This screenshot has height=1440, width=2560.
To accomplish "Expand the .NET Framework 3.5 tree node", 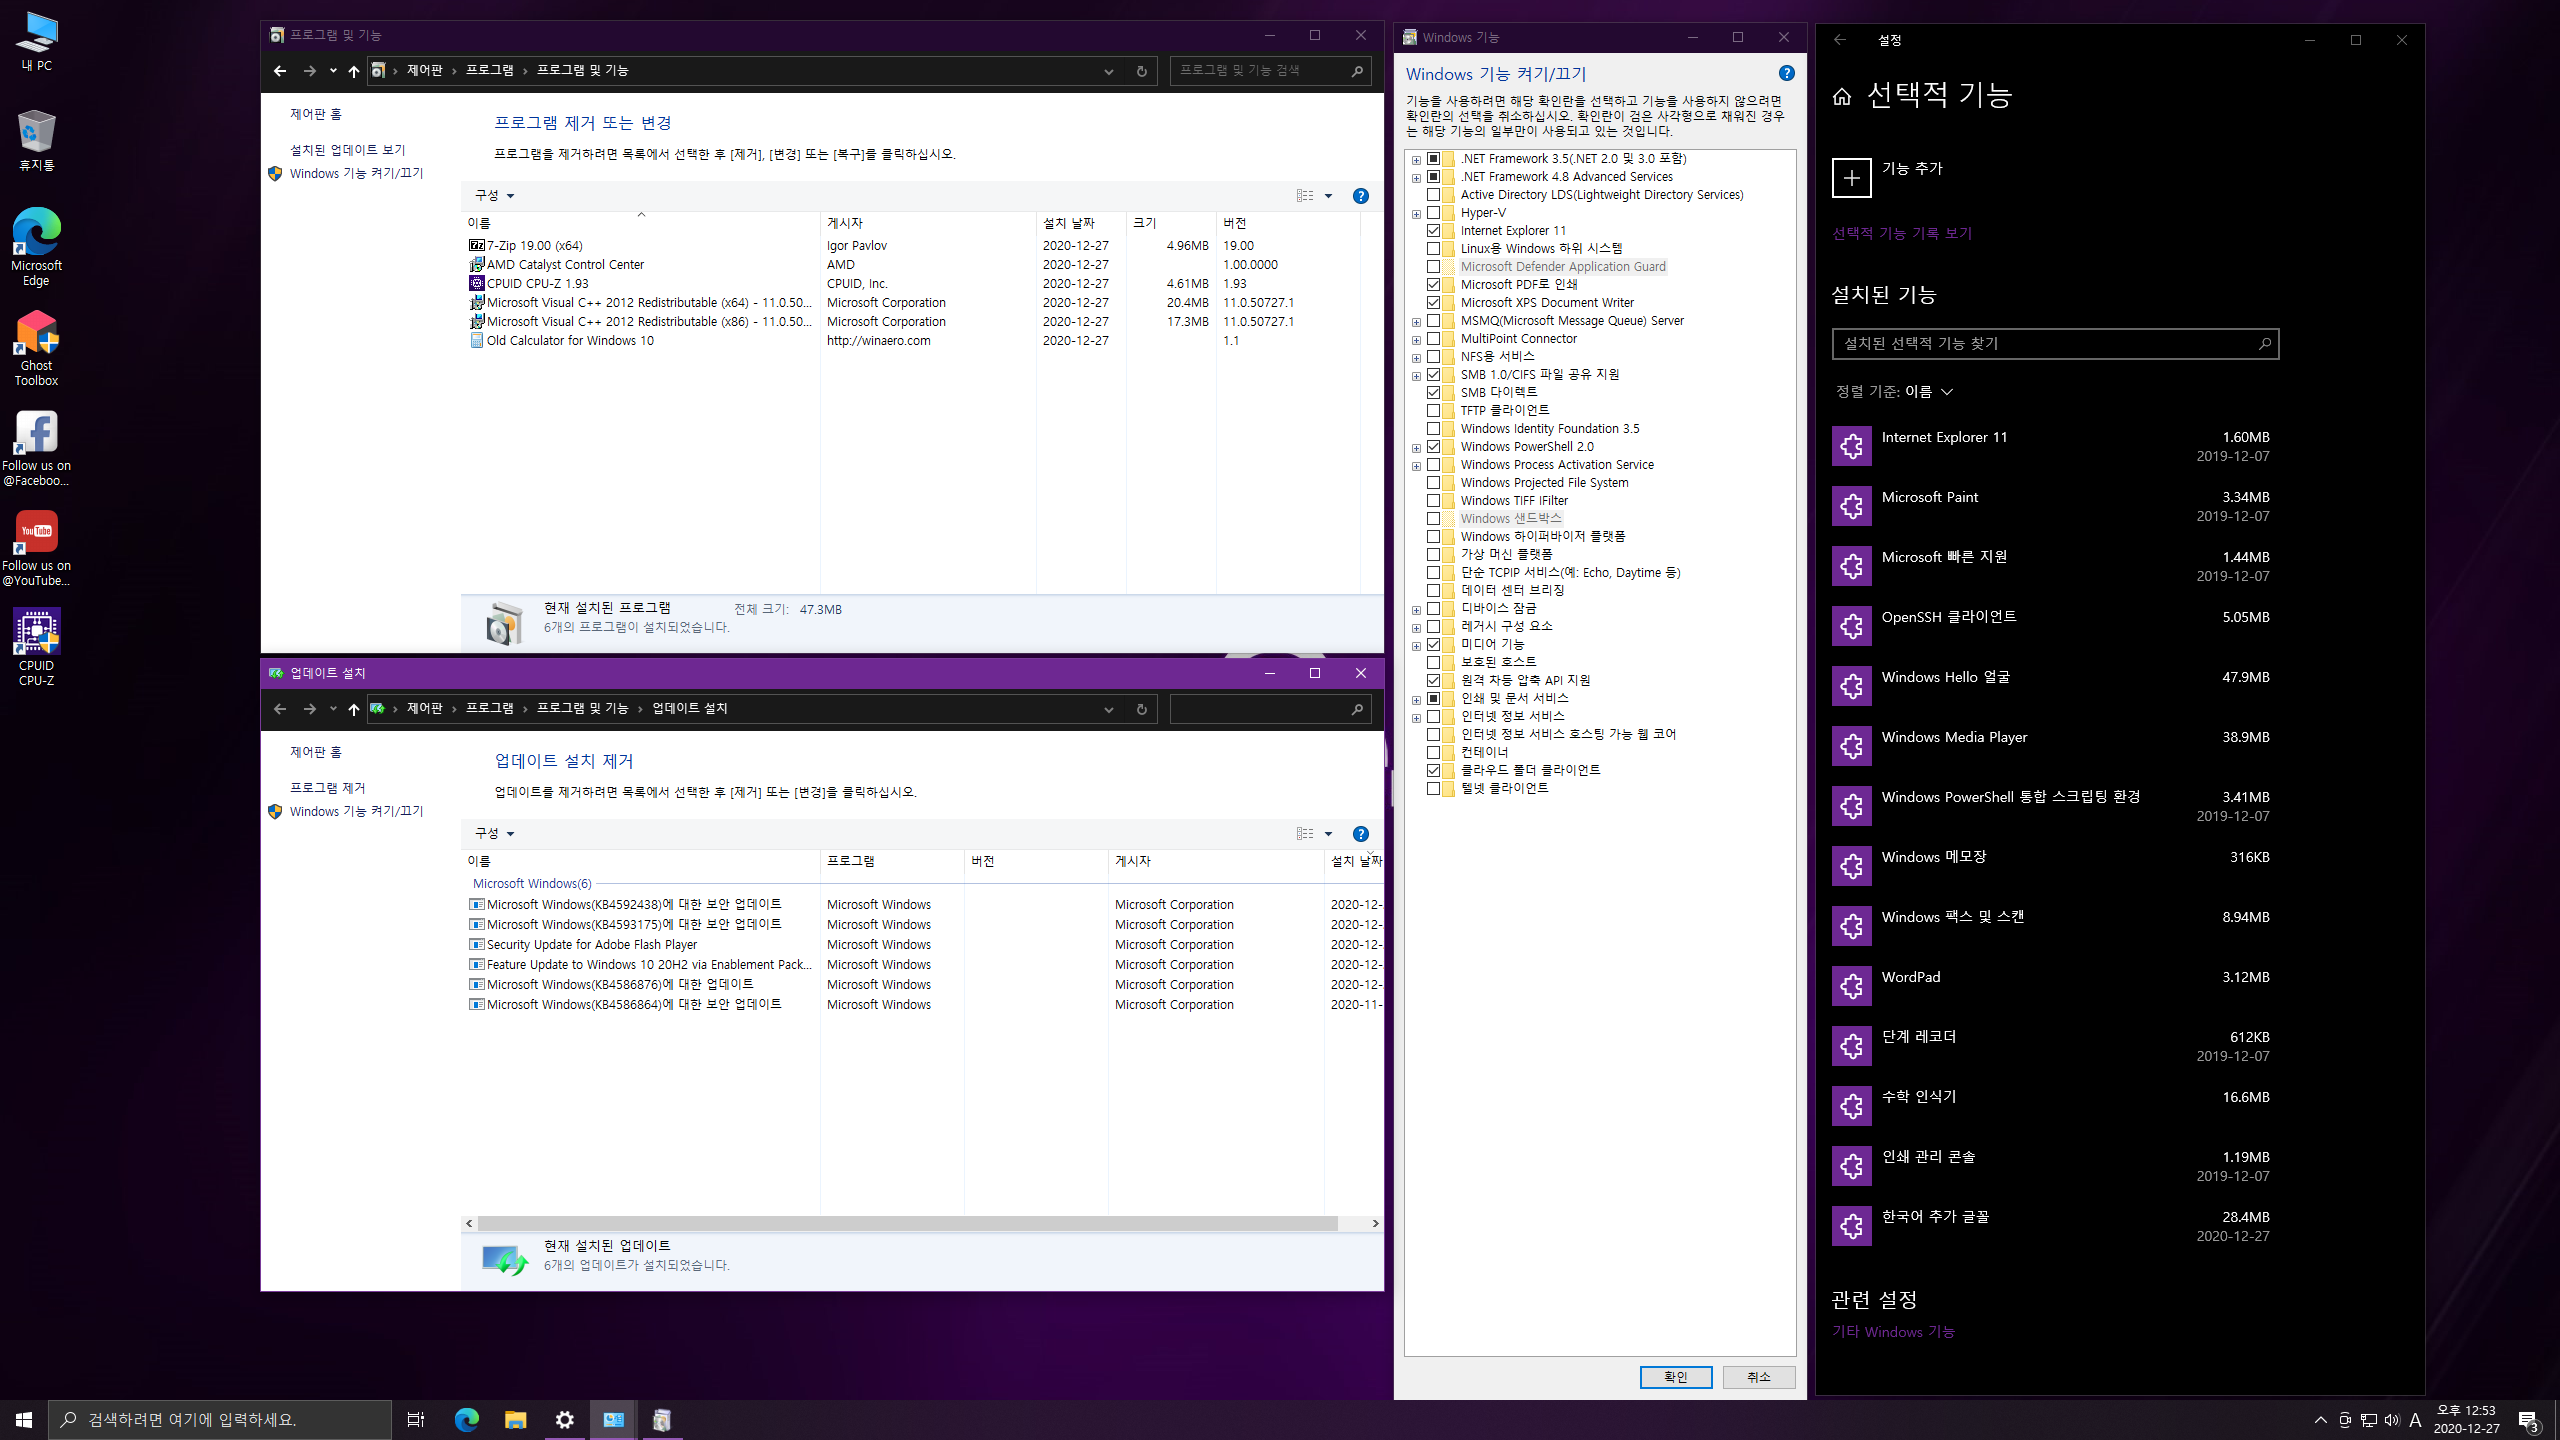I will [1416, 160].
